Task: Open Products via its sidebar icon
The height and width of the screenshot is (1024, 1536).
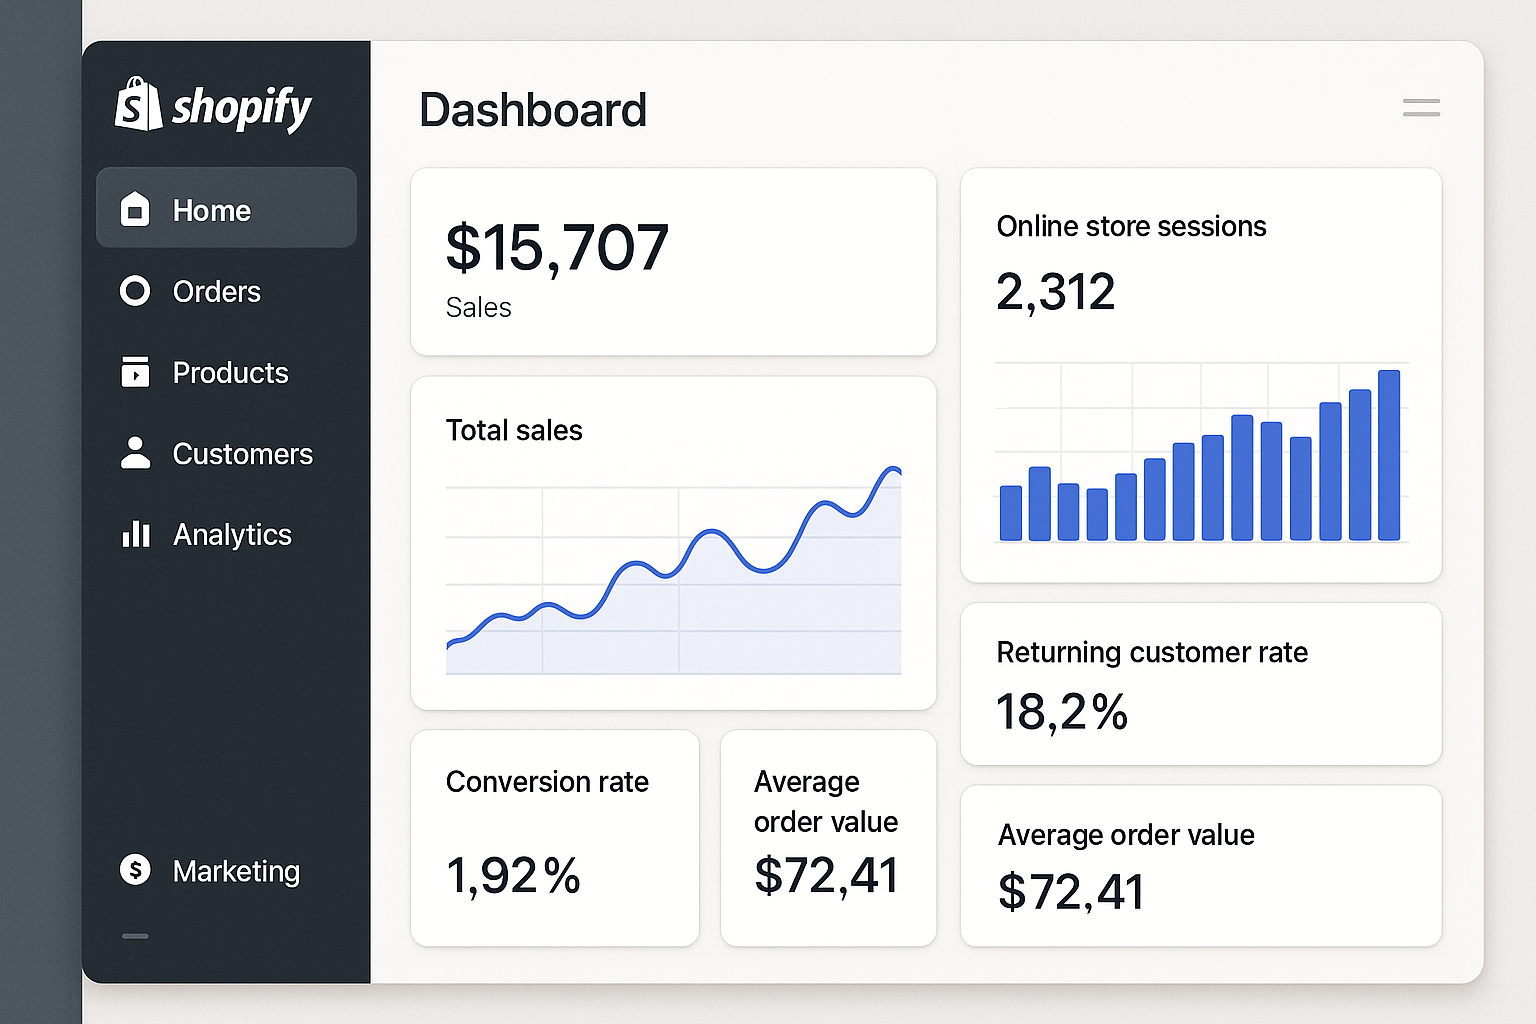Action: (135, 372)
